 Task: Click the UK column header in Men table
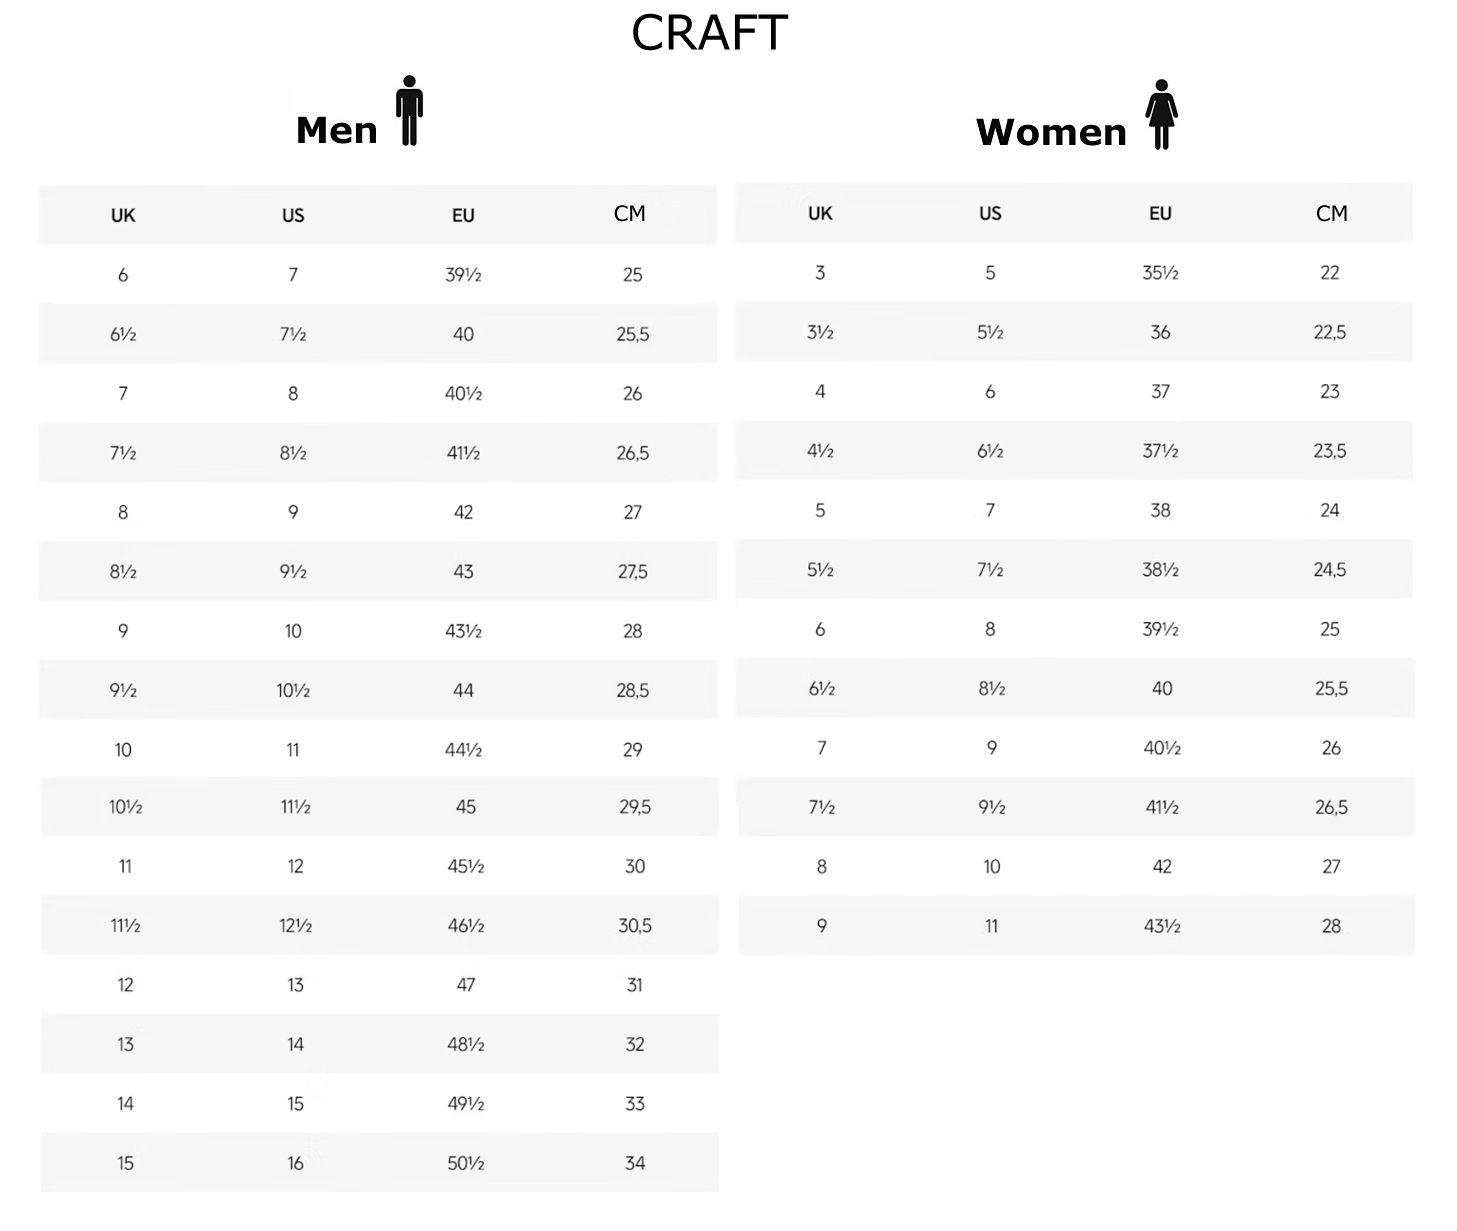click(x=123, y=215)
